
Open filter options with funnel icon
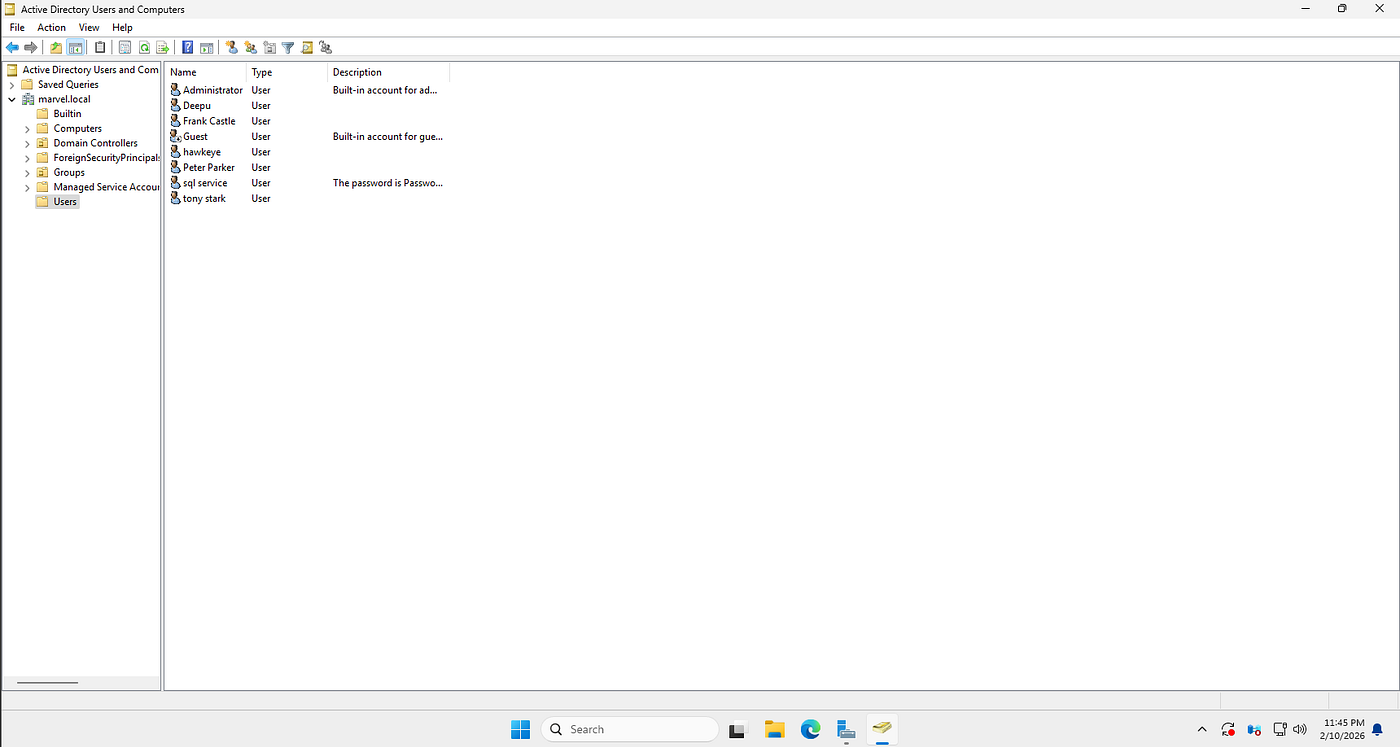point(288,47)
